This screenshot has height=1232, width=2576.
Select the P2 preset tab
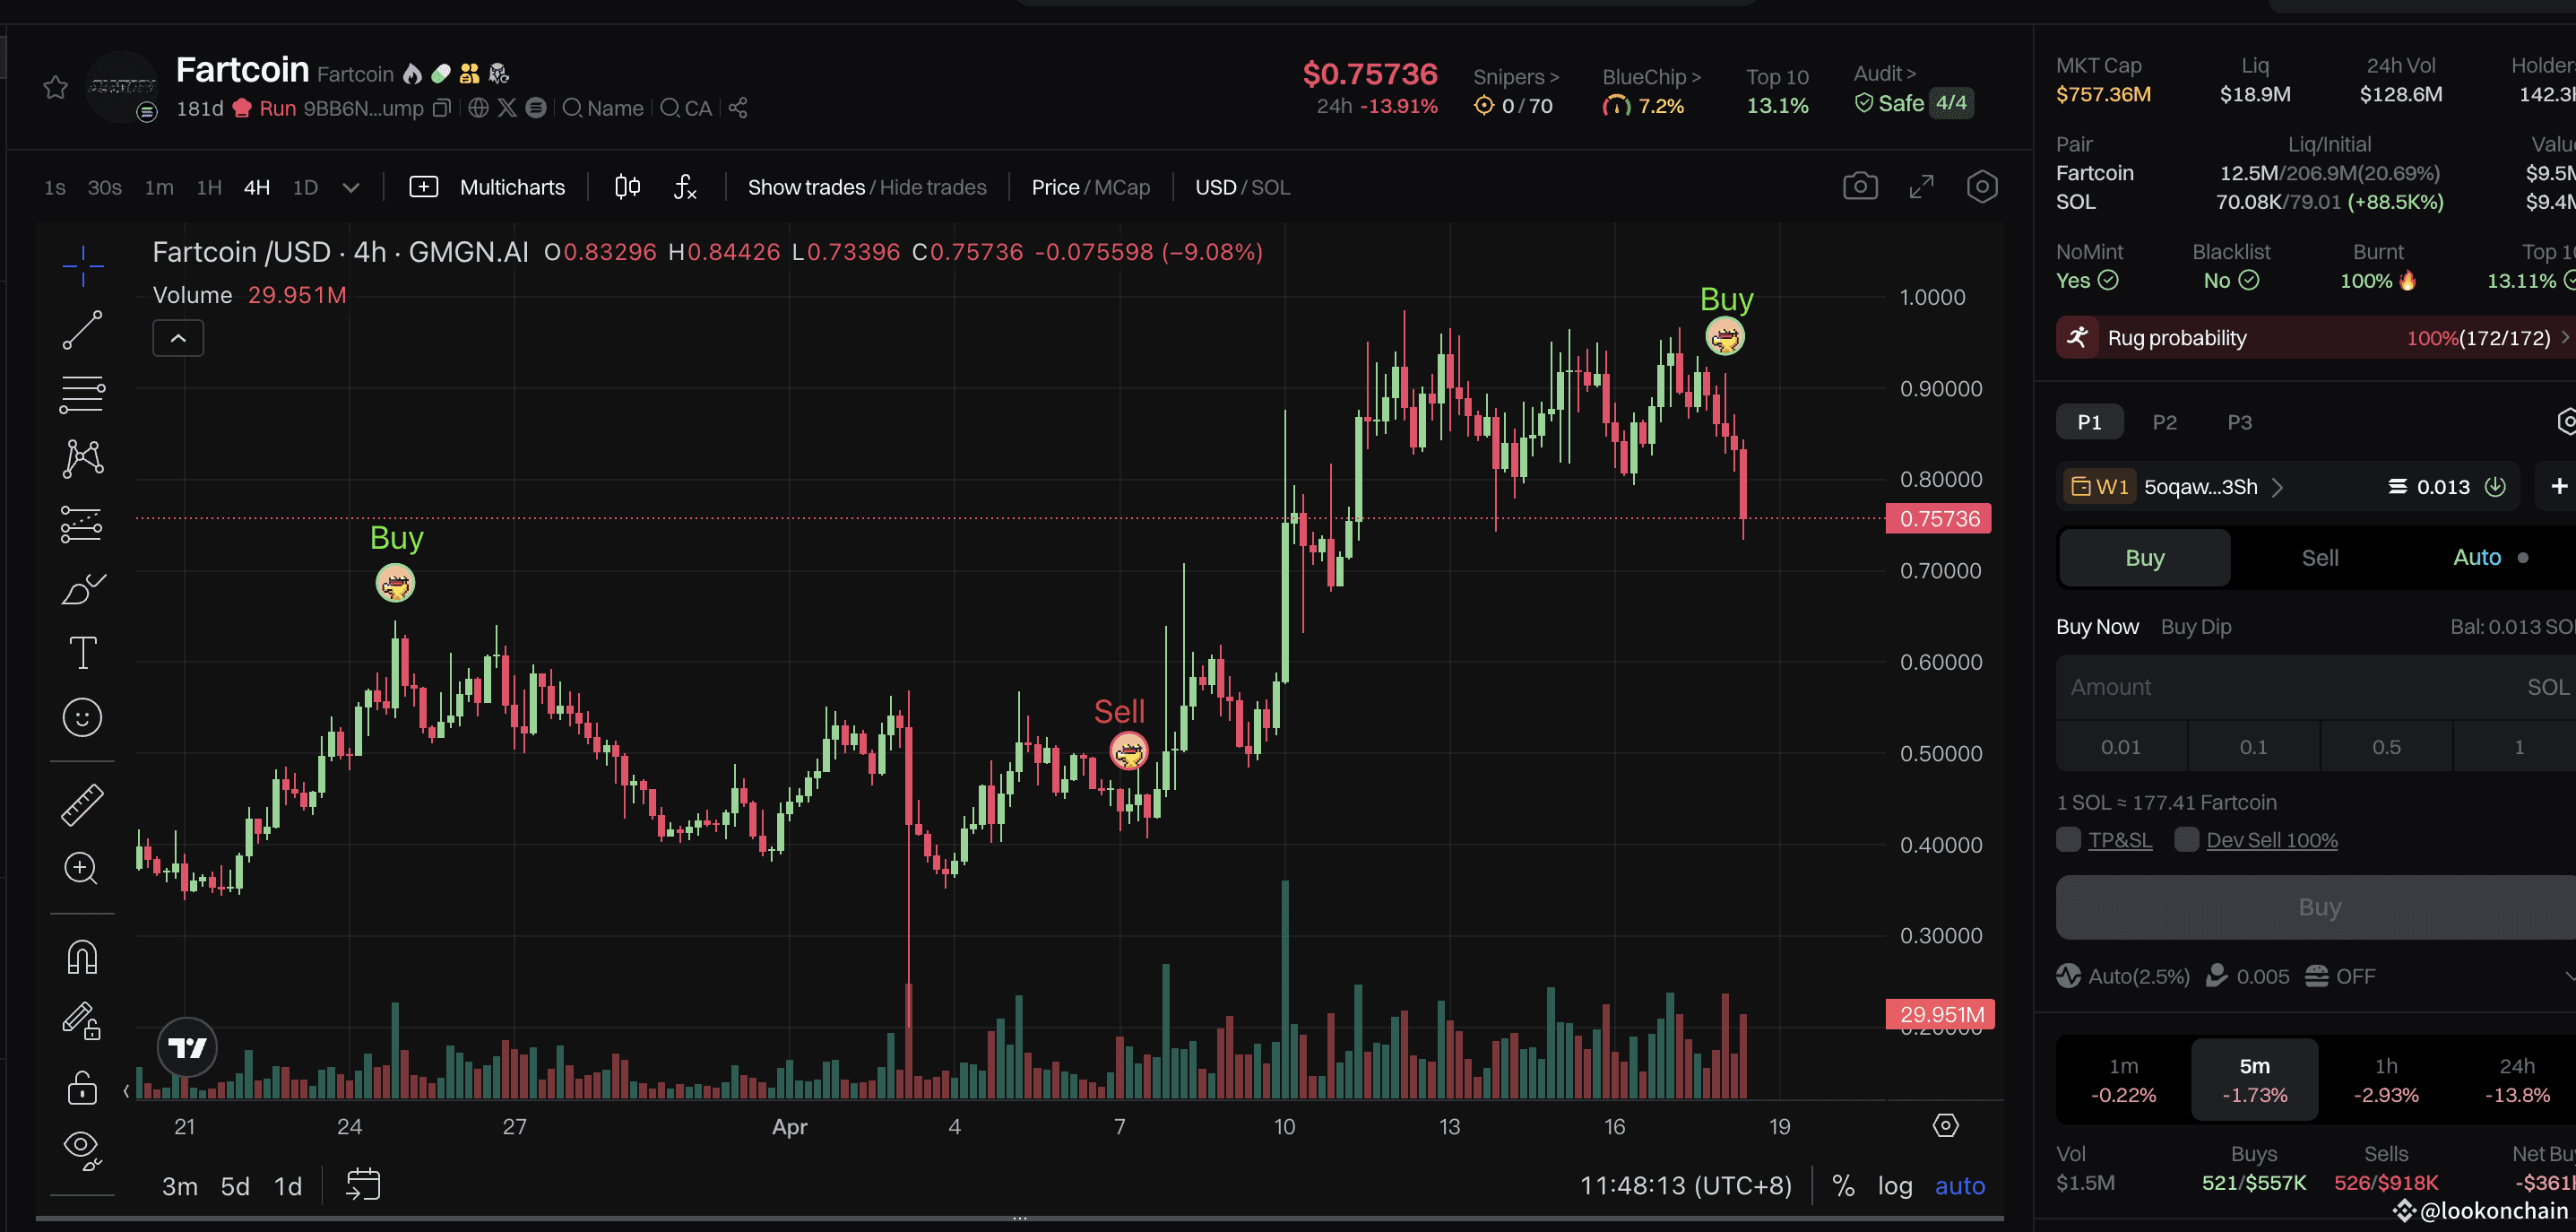click(2164, 422)
